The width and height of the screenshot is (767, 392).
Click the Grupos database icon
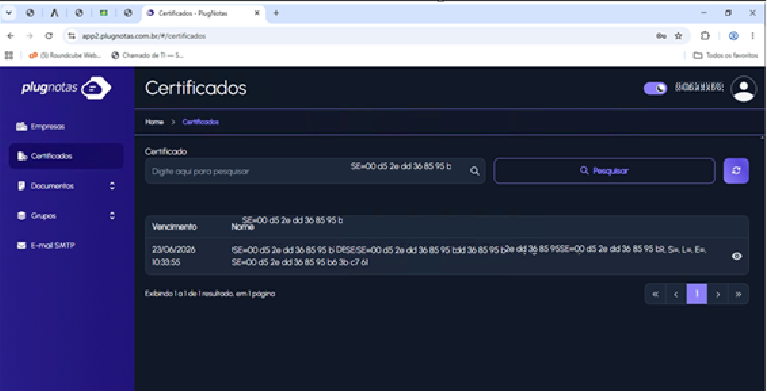(x=21, y=216)
